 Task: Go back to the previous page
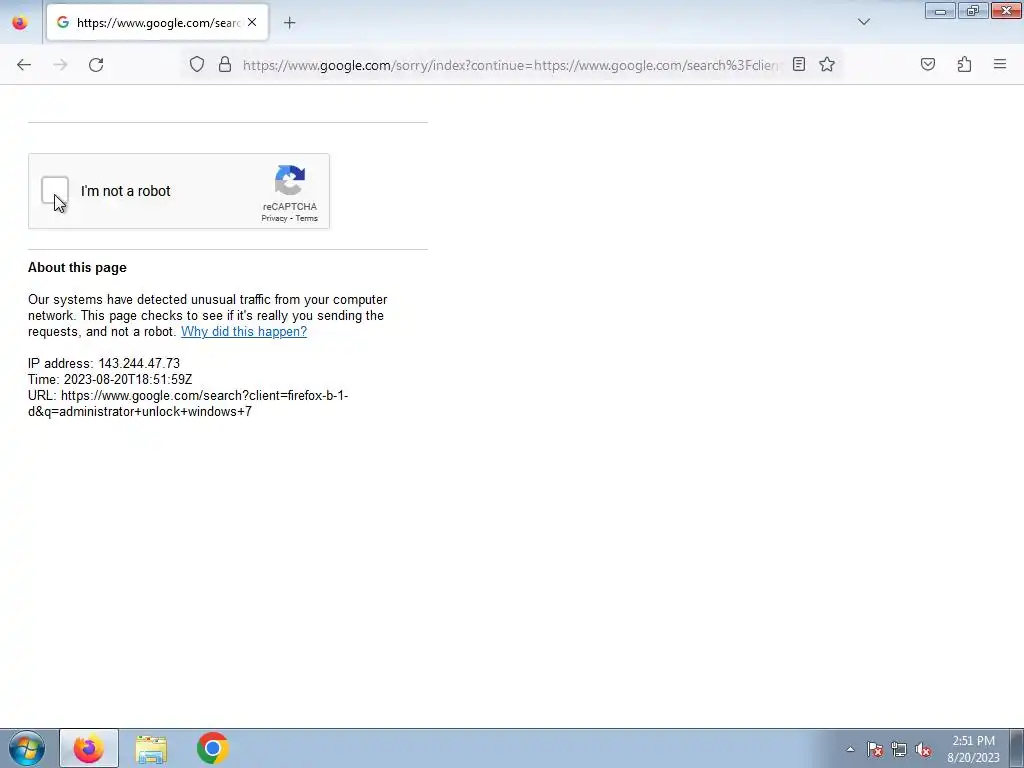pos(24,65)
